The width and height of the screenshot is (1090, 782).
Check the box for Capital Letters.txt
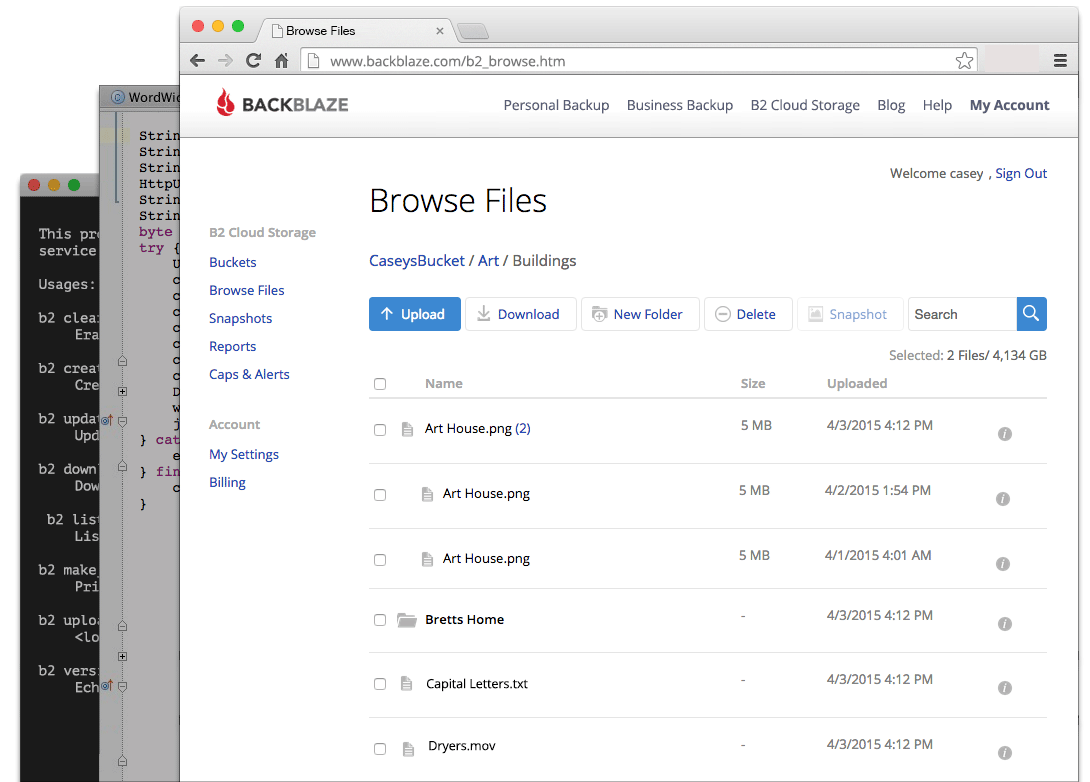pos(380,685)
